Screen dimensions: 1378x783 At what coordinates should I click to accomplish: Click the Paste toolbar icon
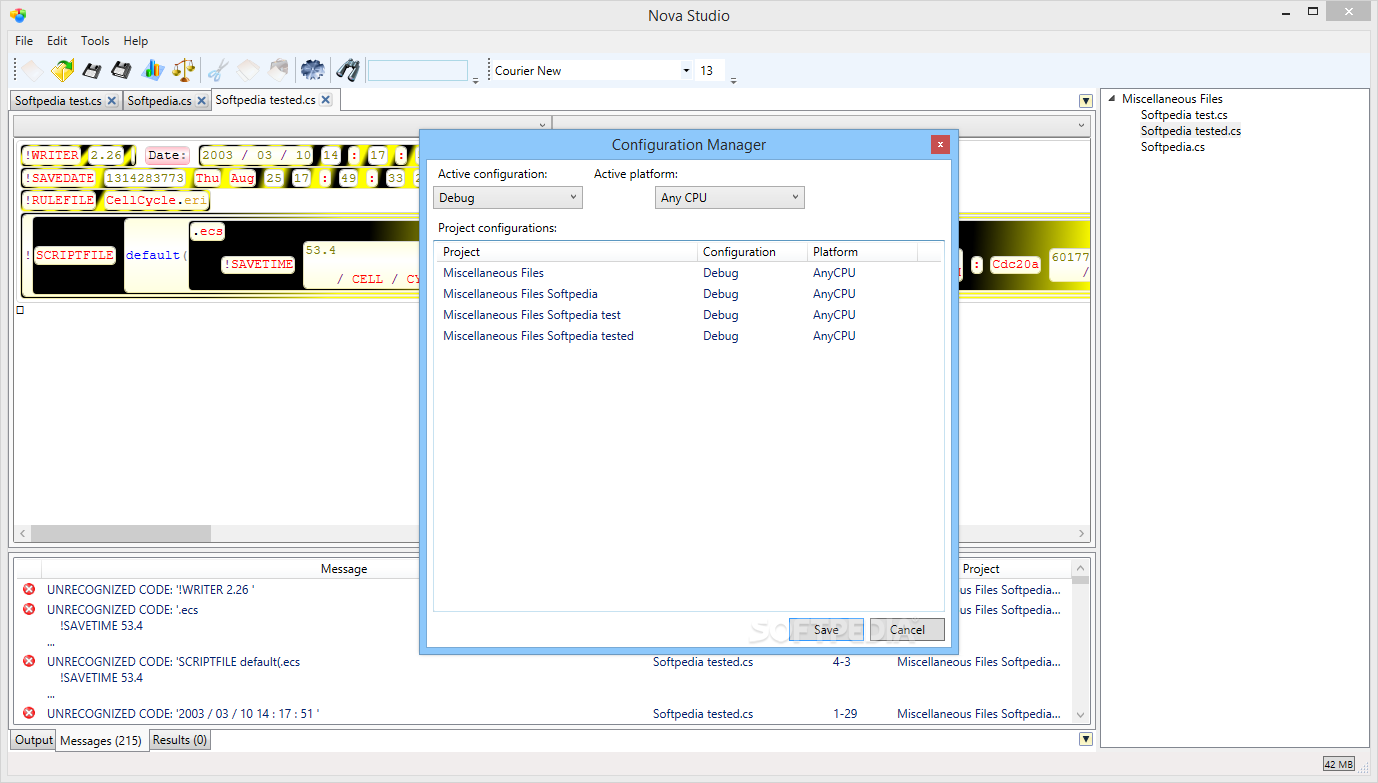(278, 70)
